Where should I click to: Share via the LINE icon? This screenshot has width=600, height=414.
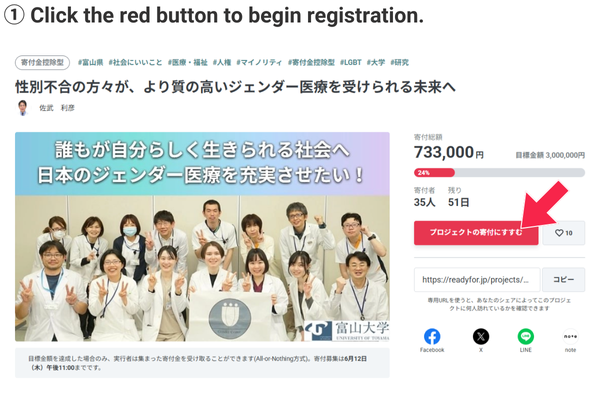click(525, 337)
